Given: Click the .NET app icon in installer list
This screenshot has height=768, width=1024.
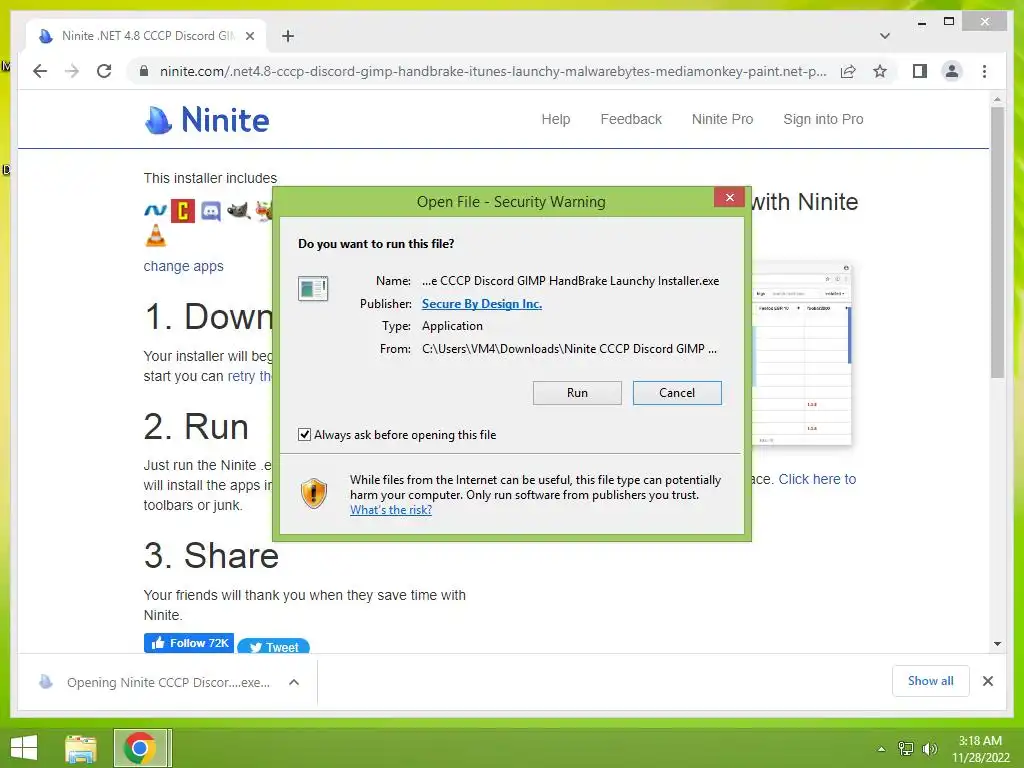Looking at the screenshot, I should 155,210.
